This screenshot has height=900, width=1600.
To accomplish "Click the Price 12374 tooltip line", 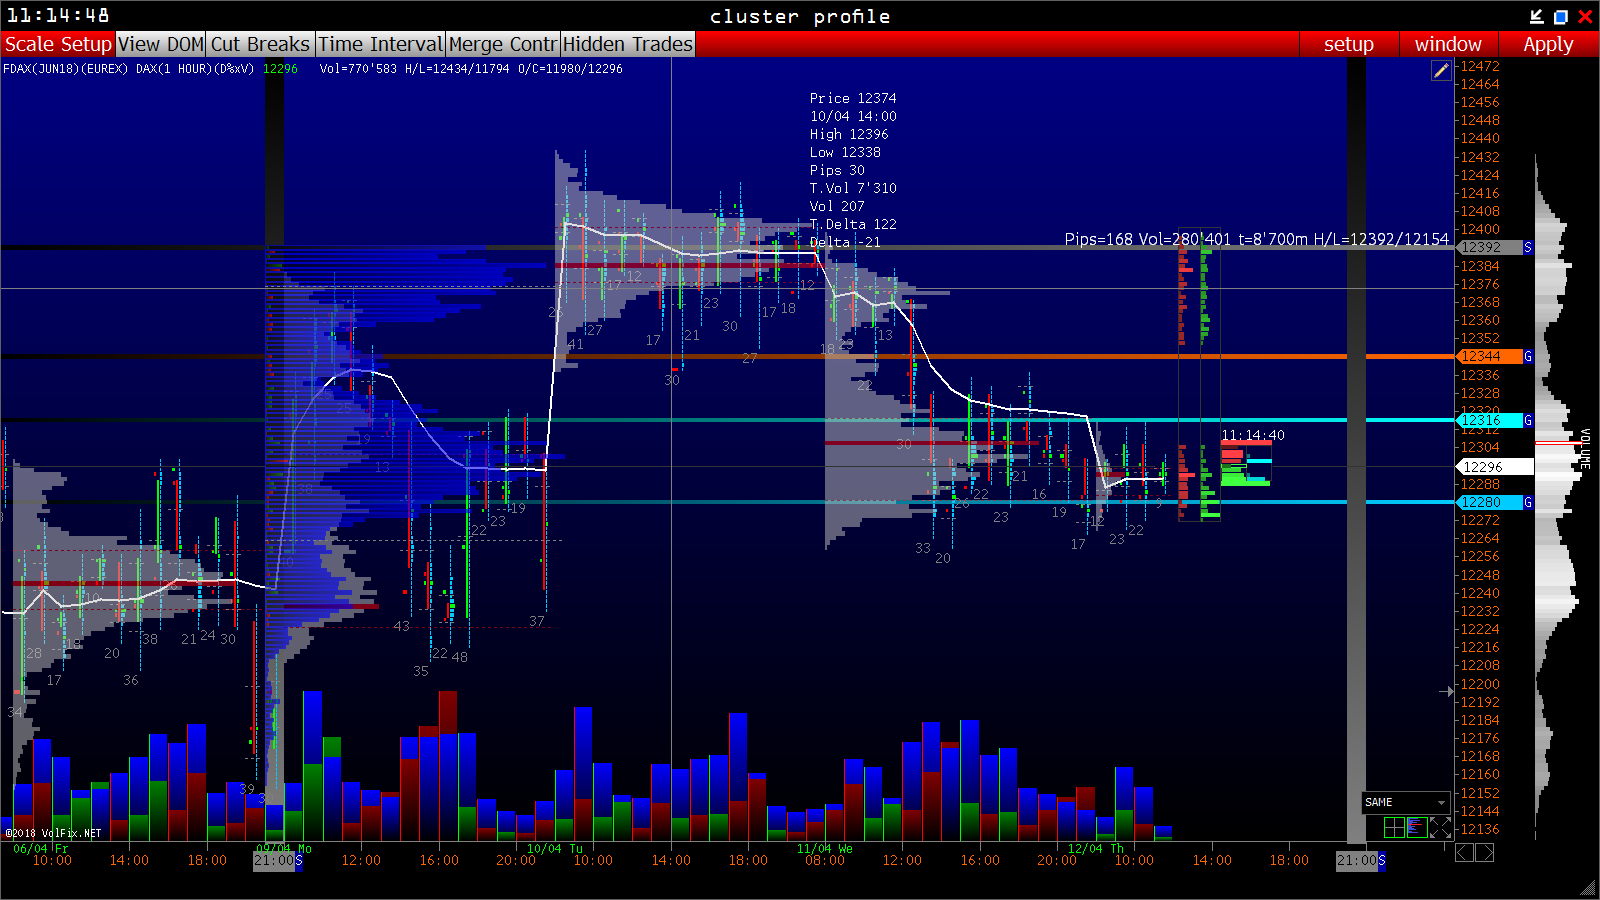I will [853, 98].
